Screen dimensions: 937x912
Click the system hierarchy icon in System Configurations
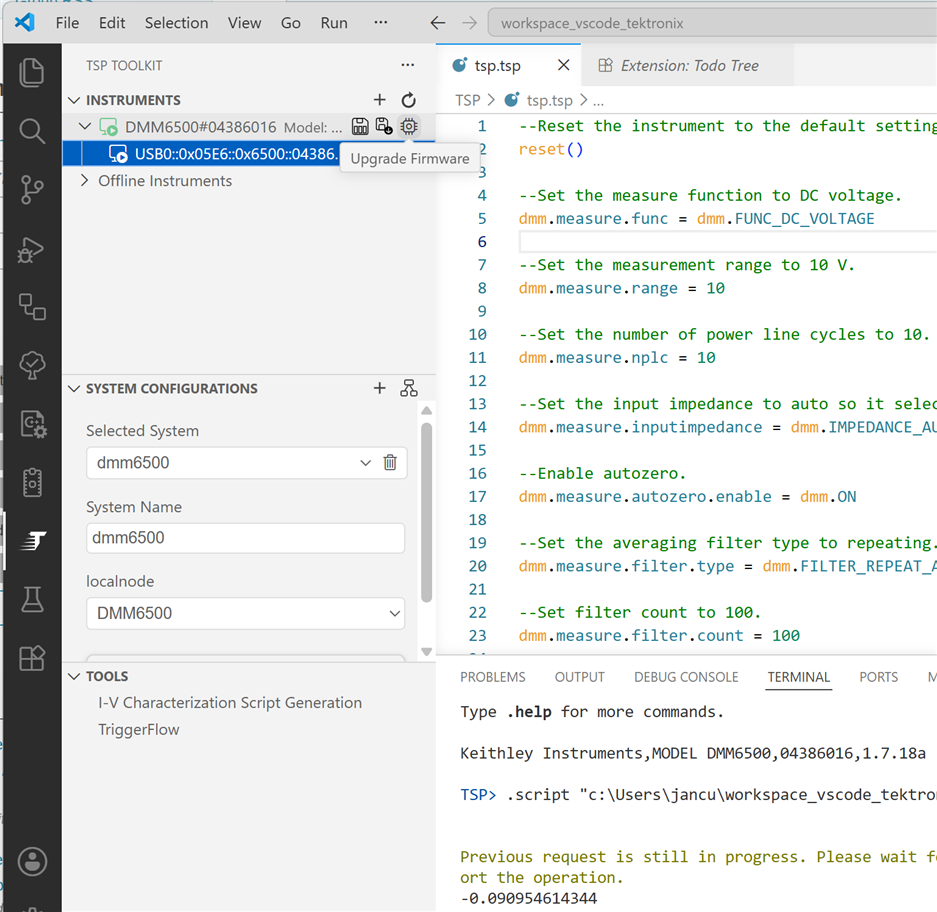click(409, 388)
